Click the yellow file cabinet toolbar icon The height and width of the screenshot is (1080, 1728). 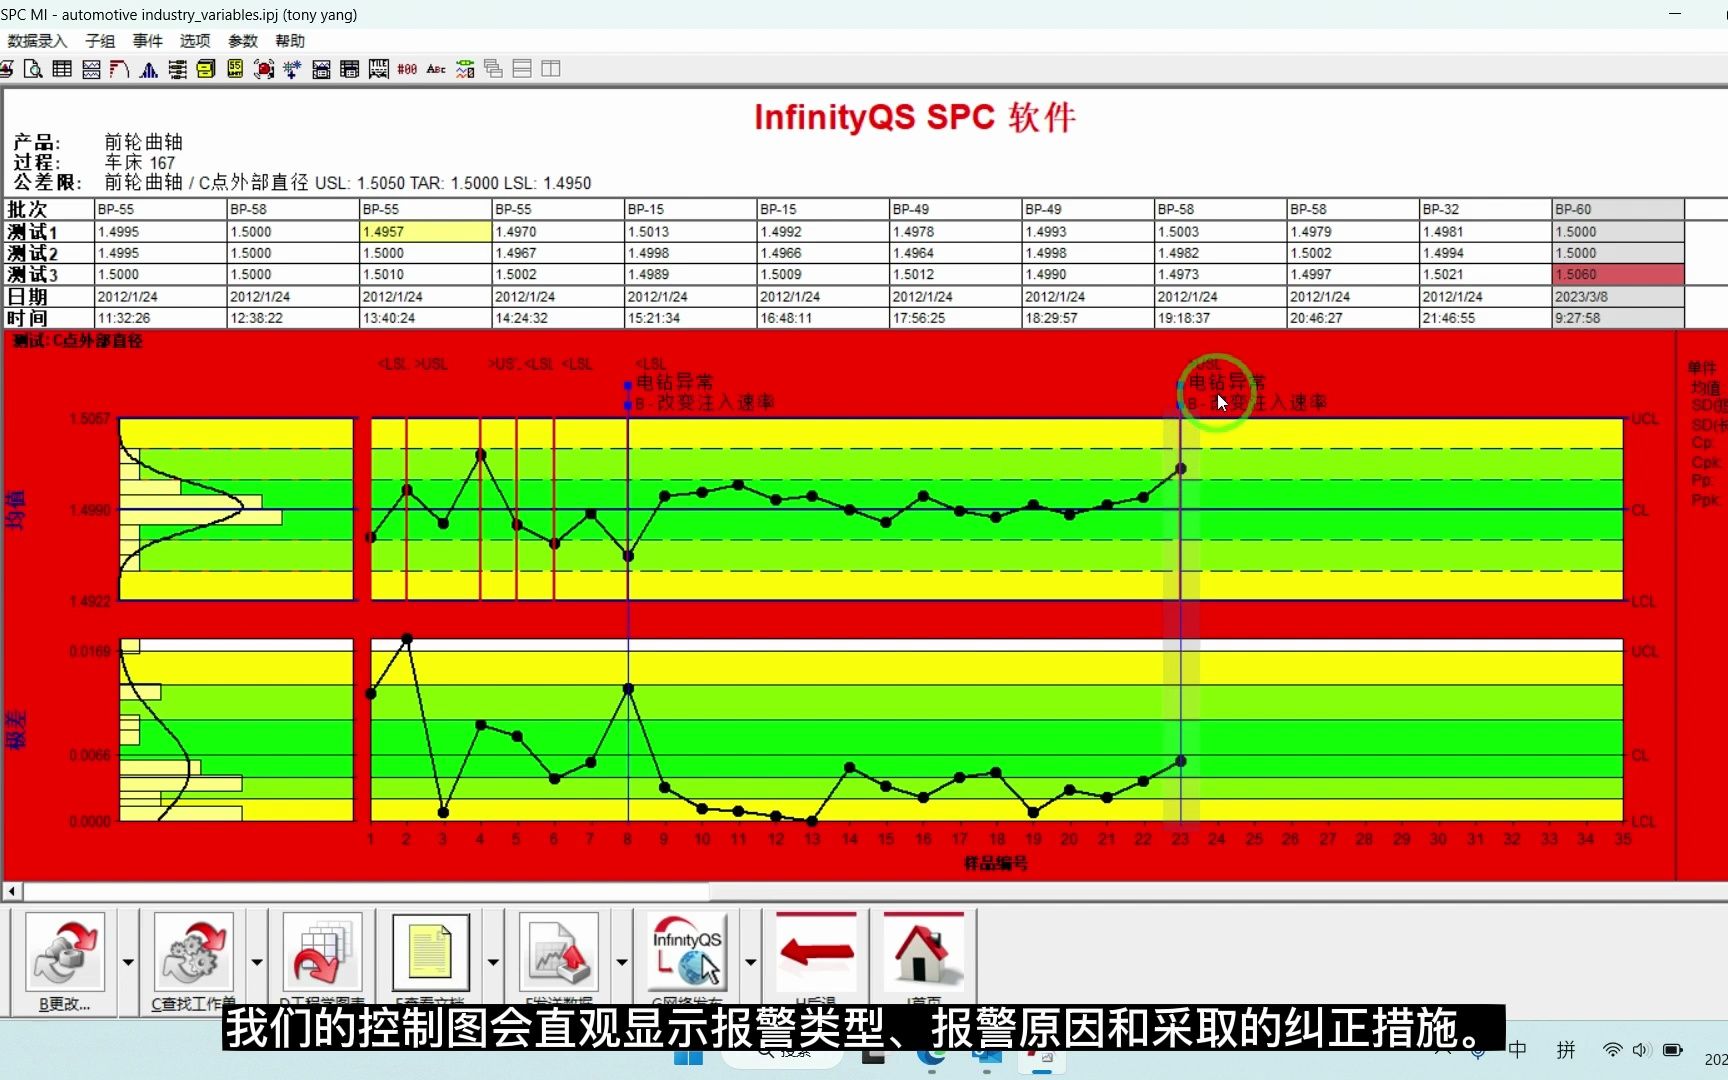coord(206,69)
